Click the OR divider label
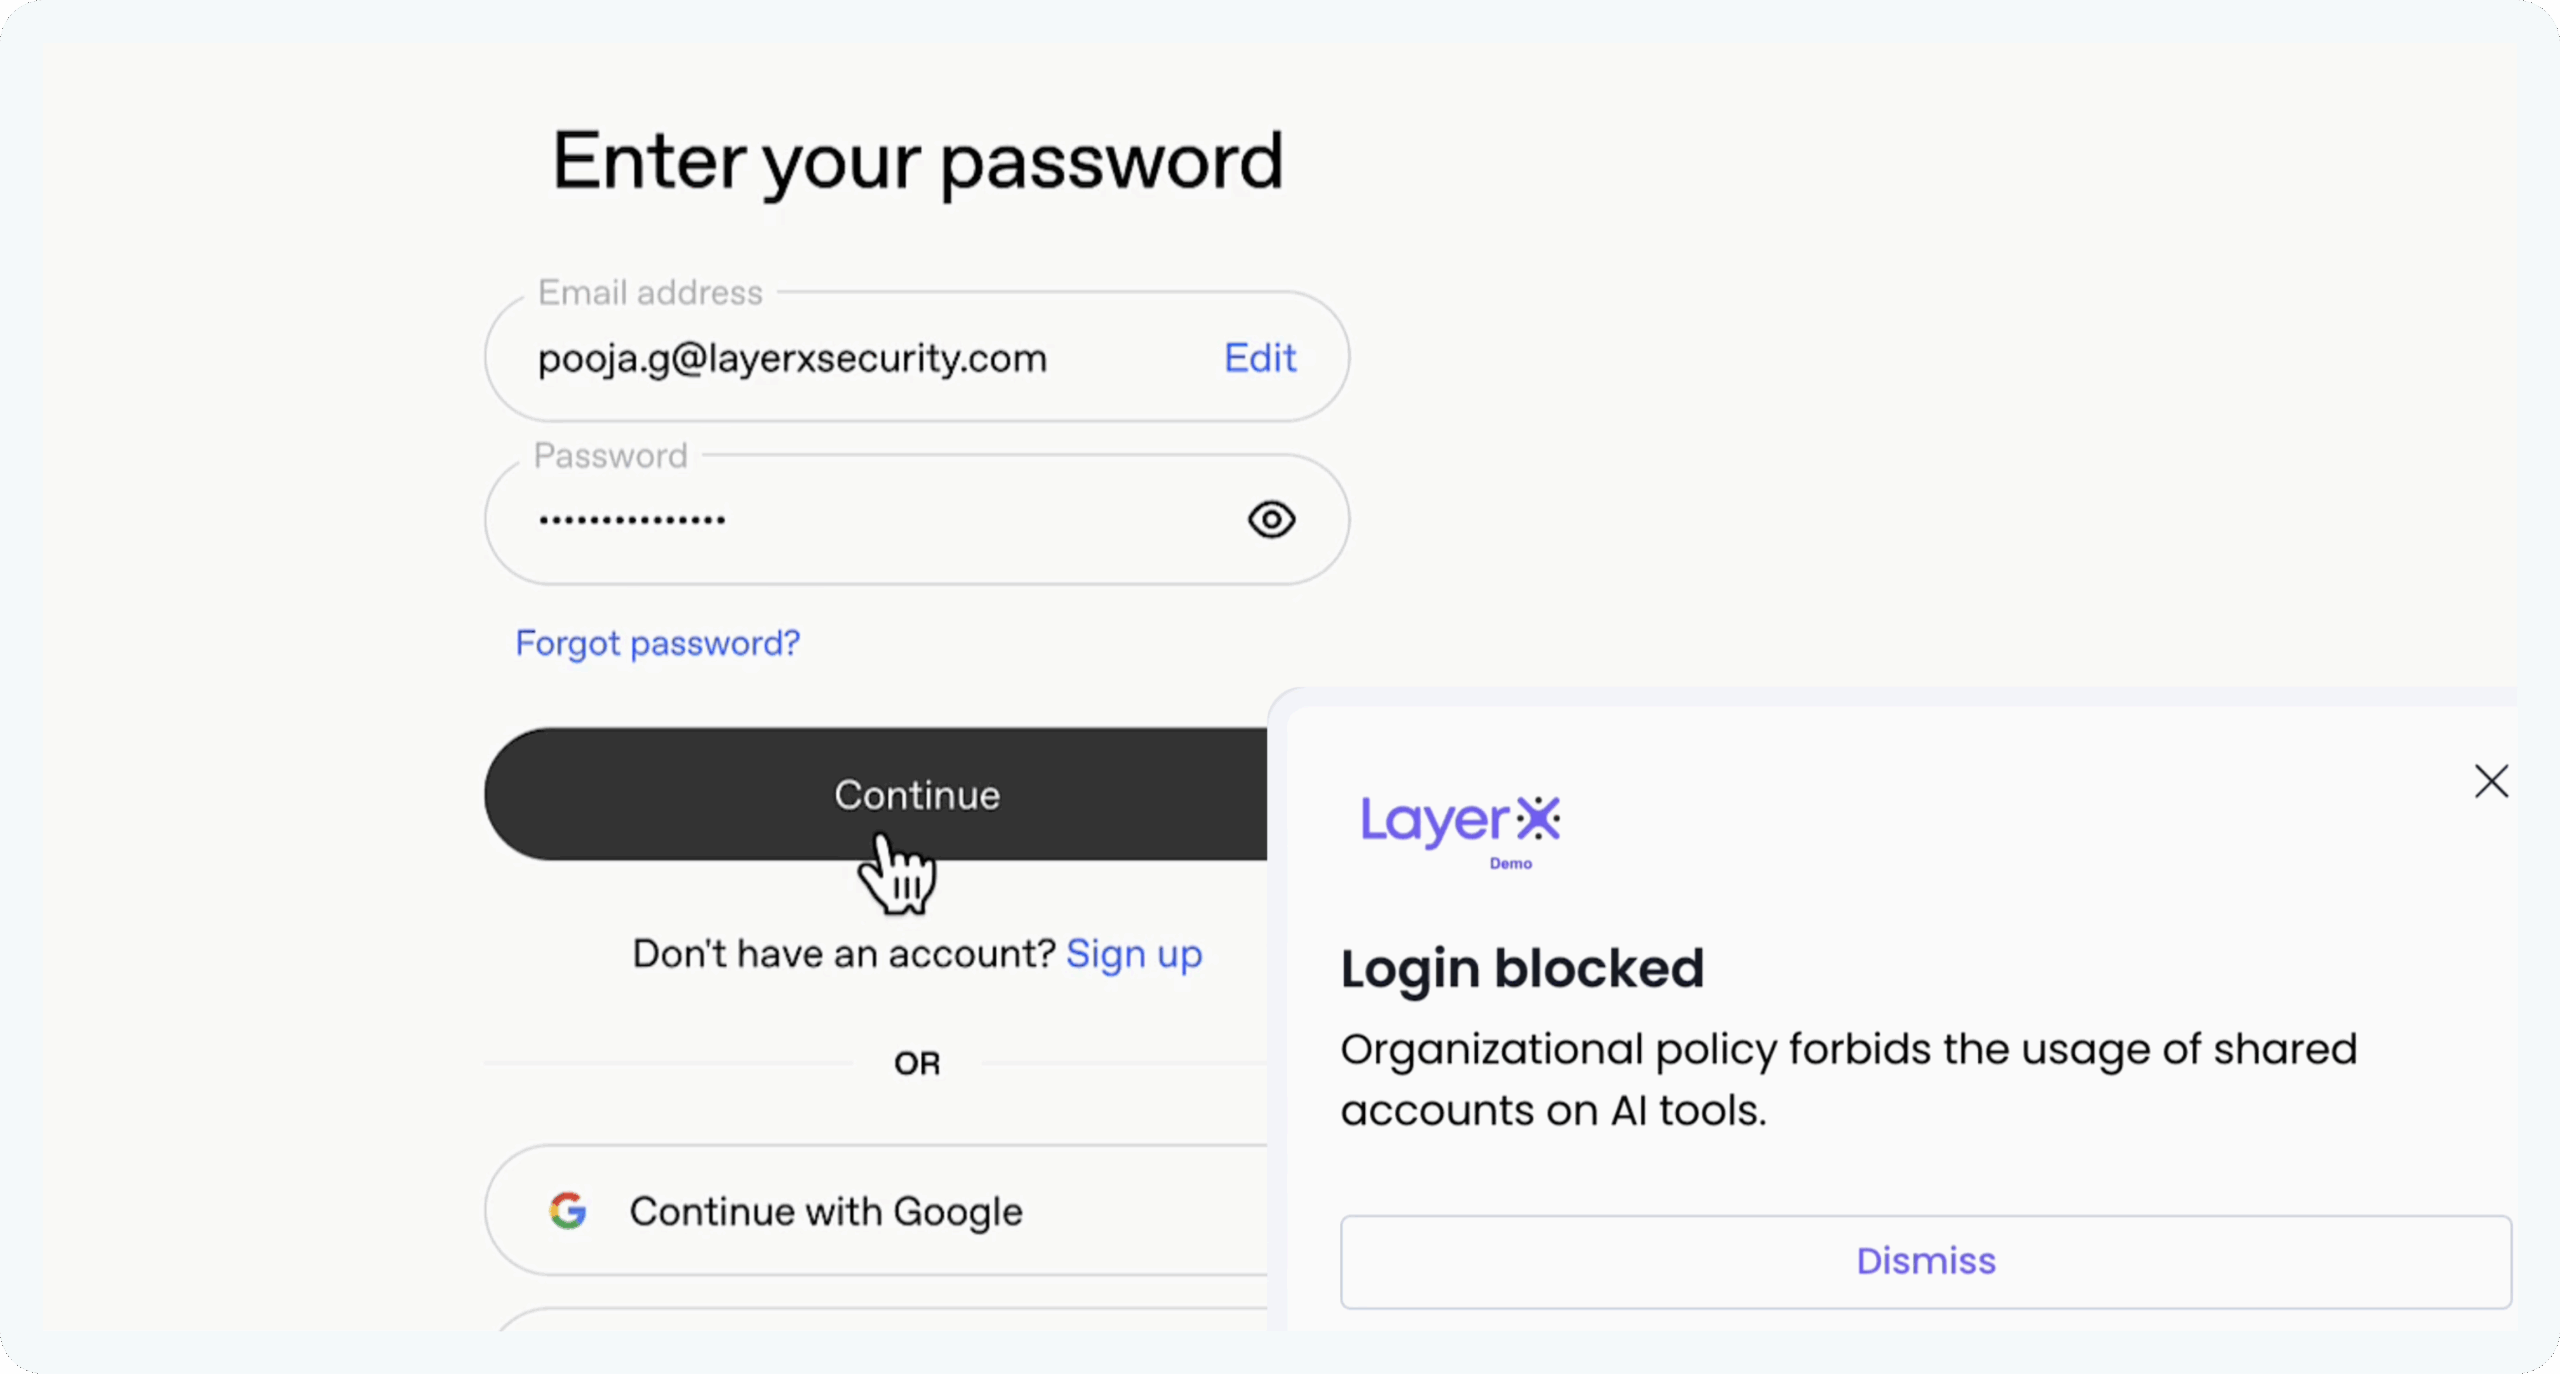Viewport: 2560px width, 1374px height. coord(917,1063)
